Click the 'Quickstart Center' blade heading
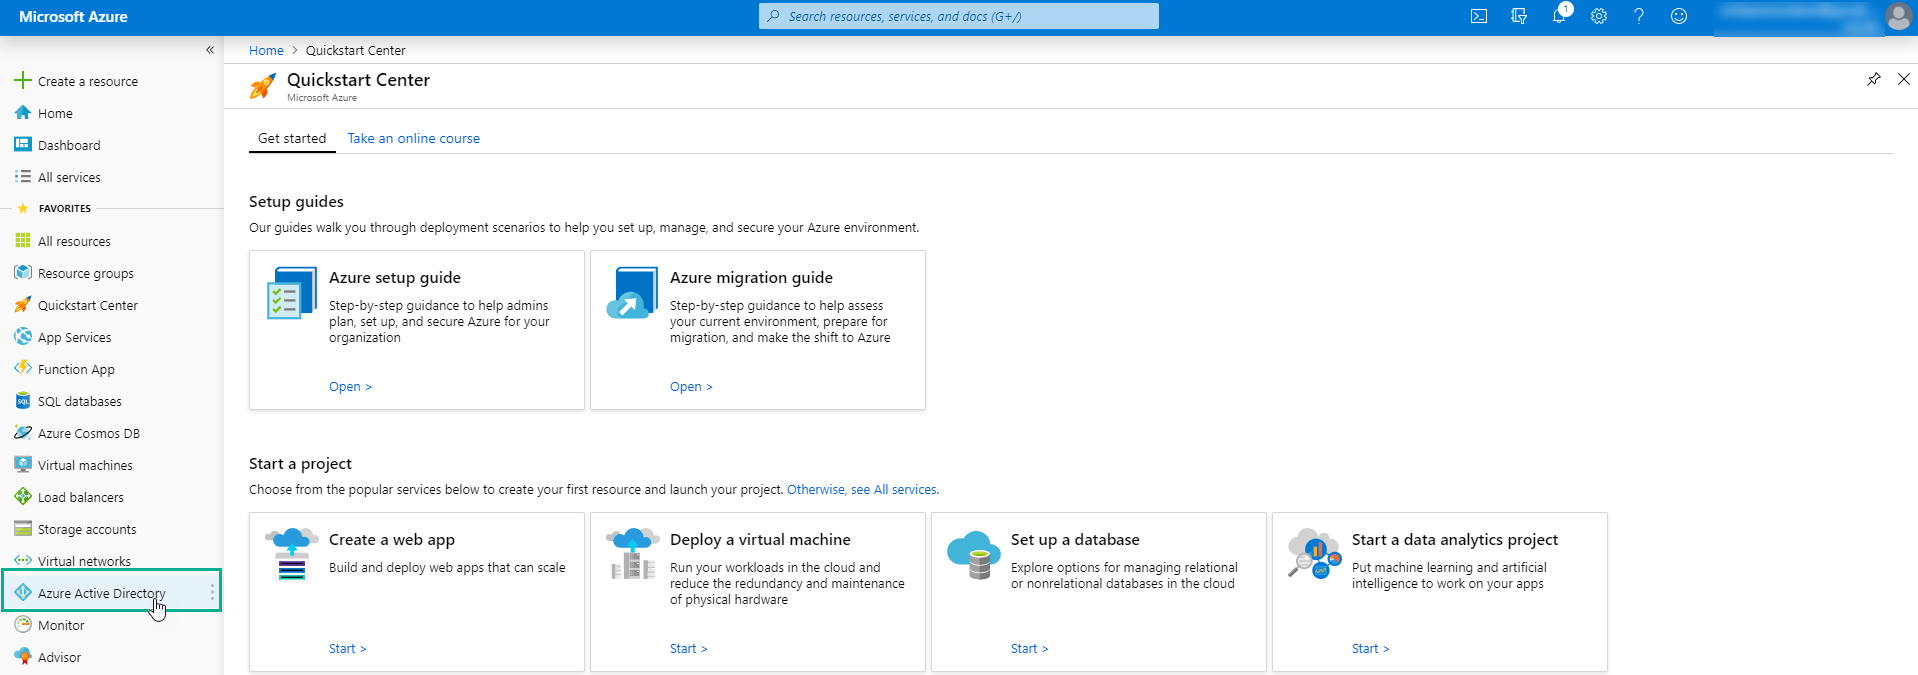This screenshot has height=675, width=1918. point(358,79)
